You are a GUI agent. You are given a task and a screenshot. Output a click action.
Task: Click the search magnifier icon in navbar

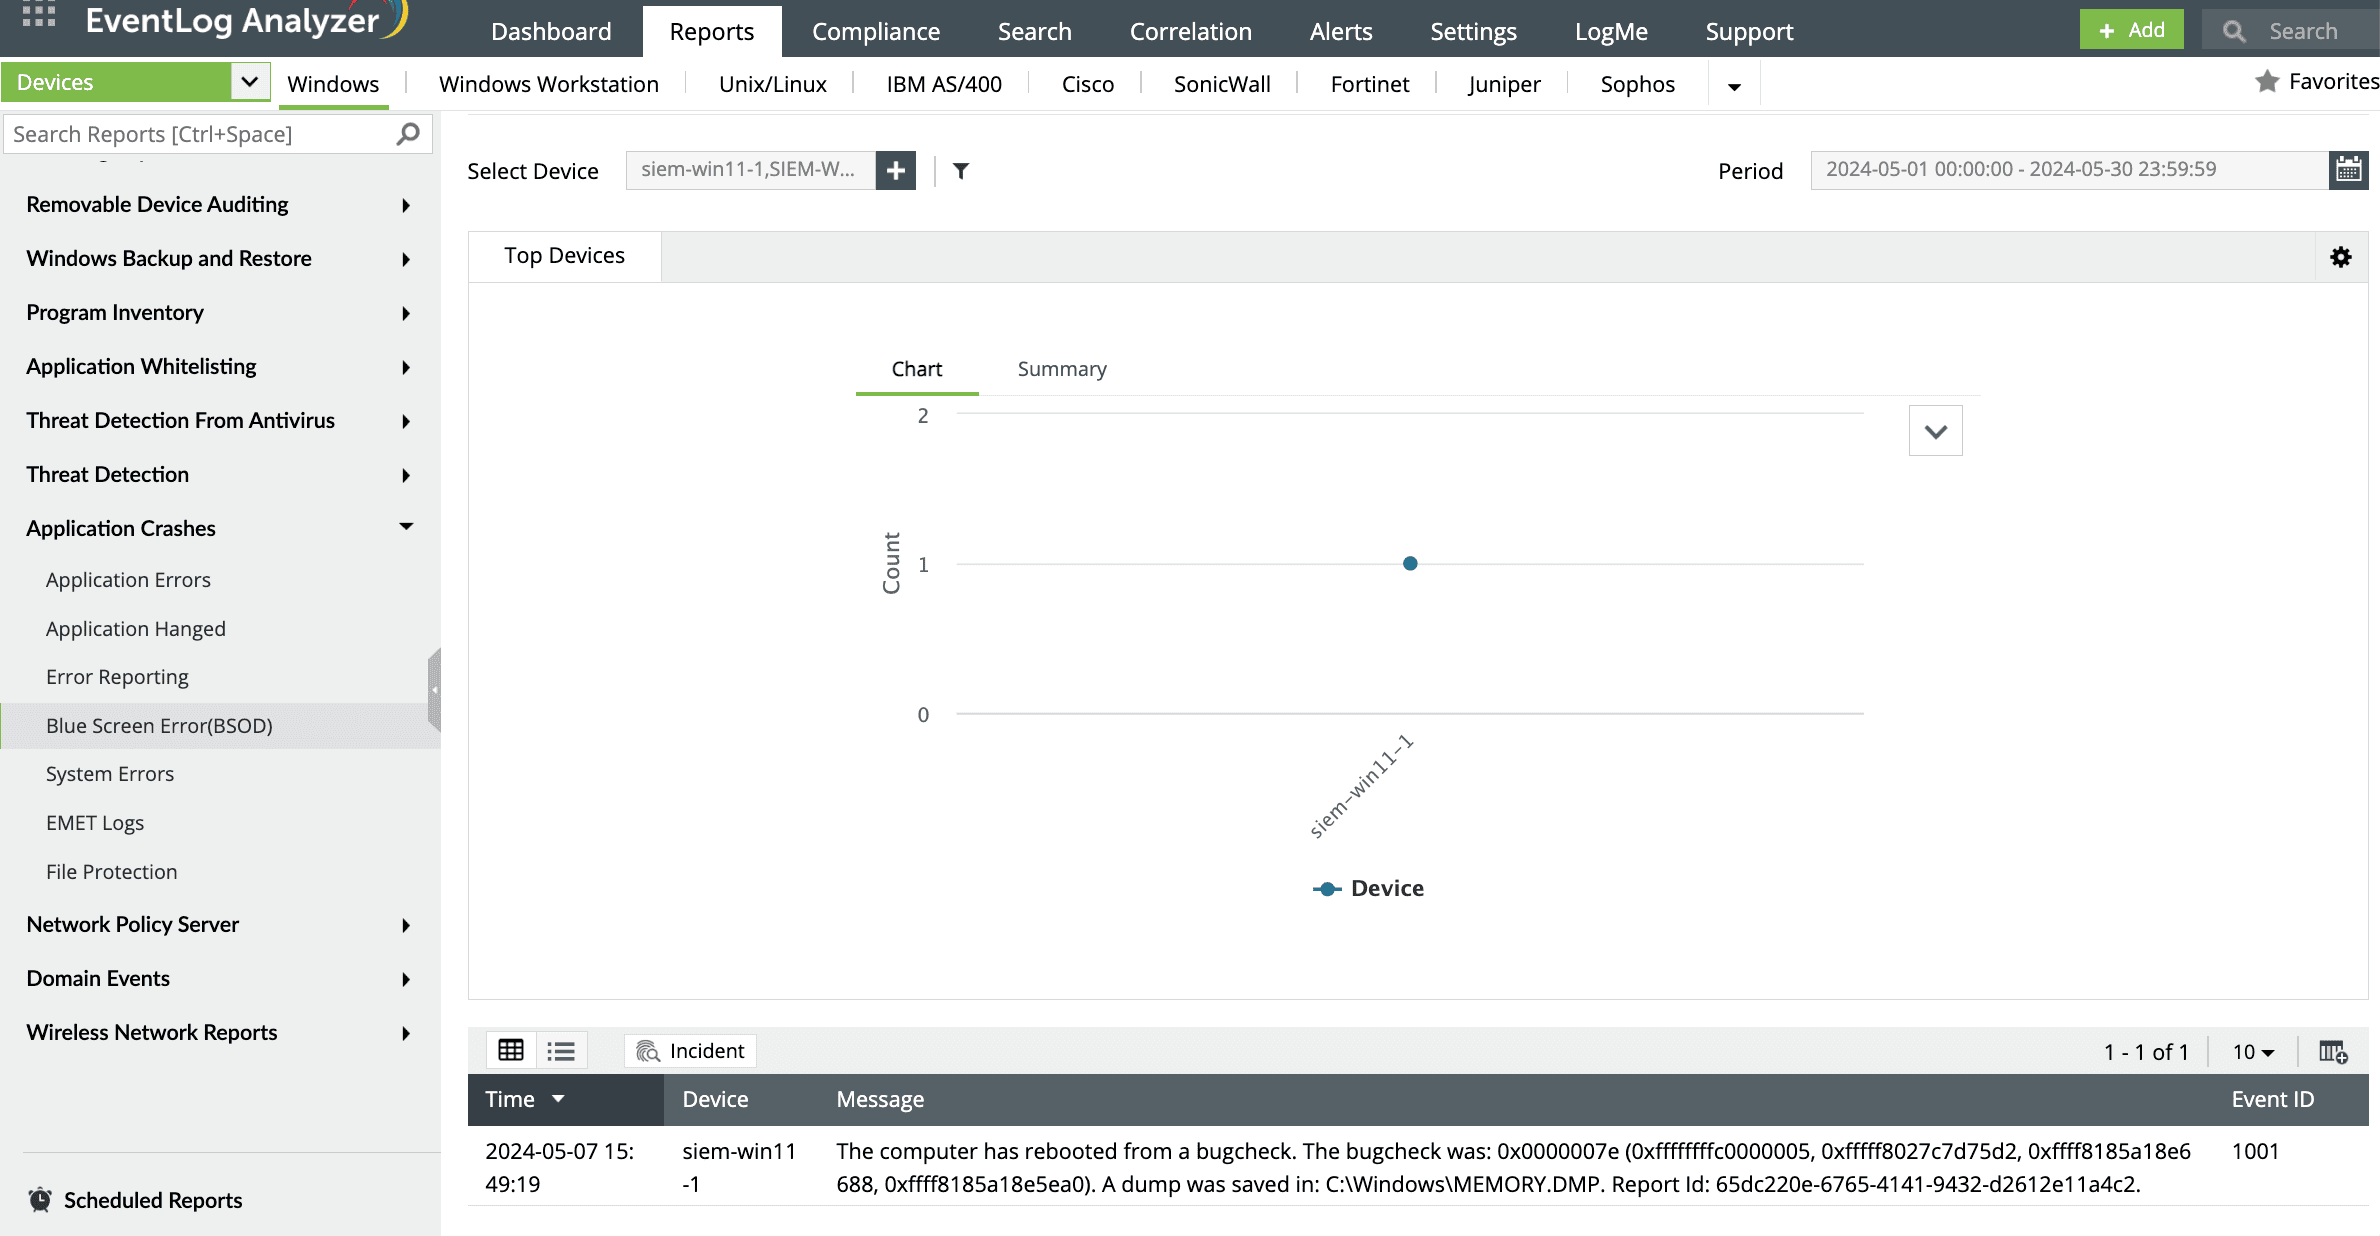click(x=2232, y=28)
